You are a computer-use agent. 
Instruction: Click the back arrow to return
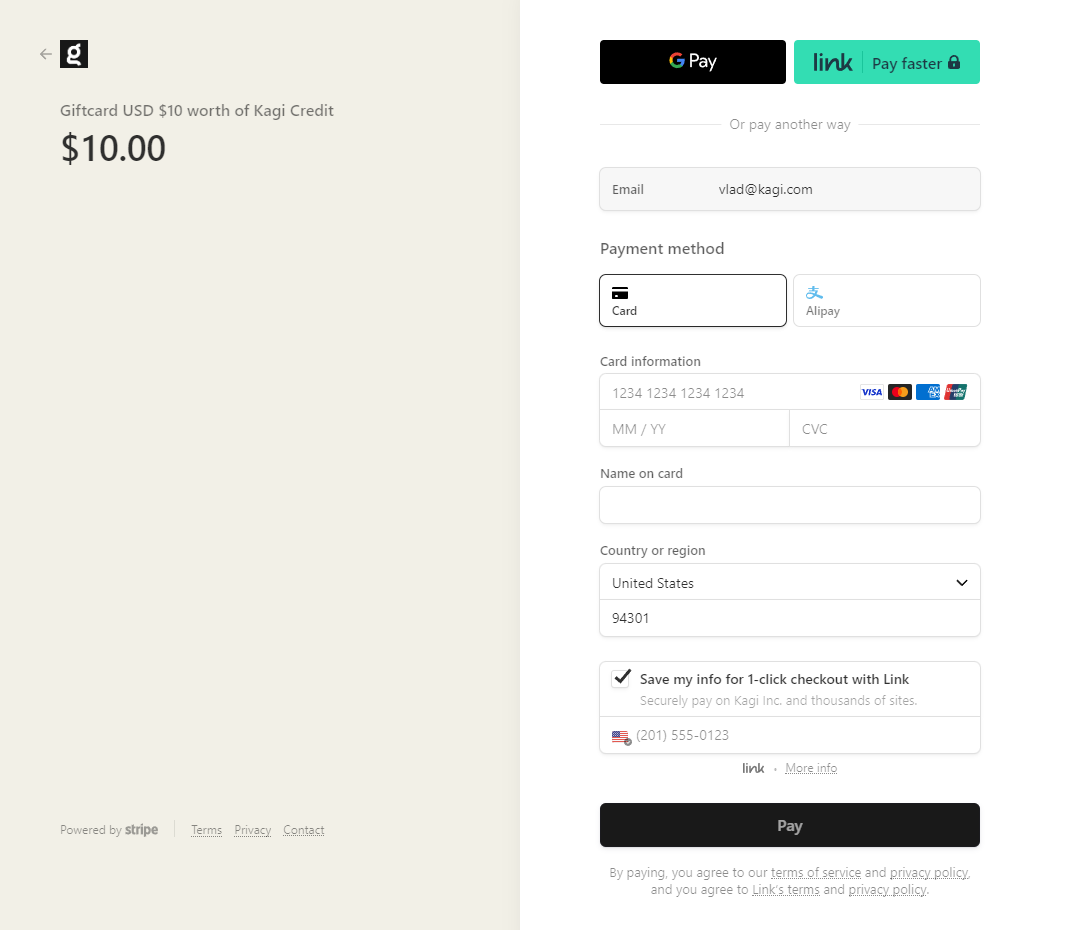tap(45, 55)
